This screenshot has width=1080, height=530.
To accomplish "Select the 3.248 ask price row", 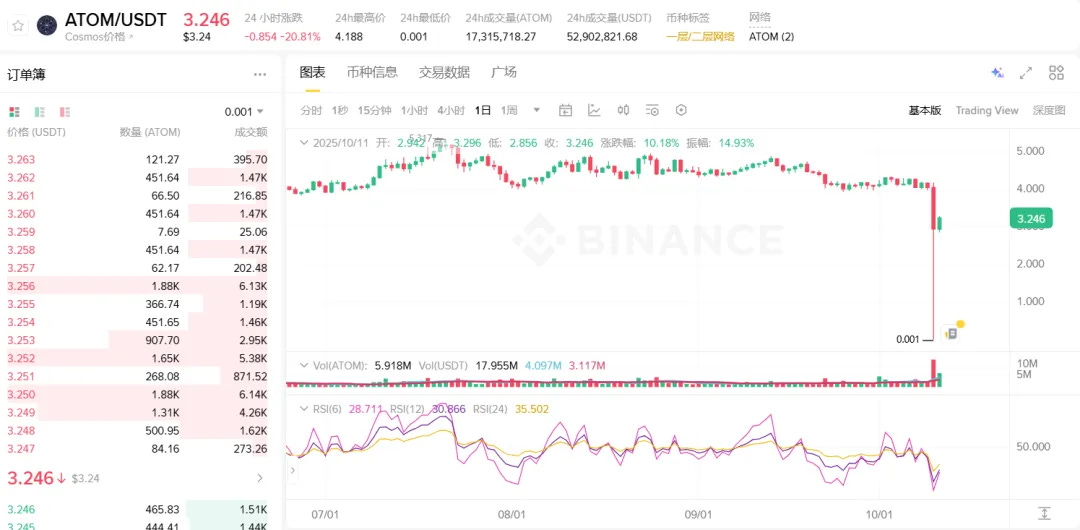I will point(137,431).
